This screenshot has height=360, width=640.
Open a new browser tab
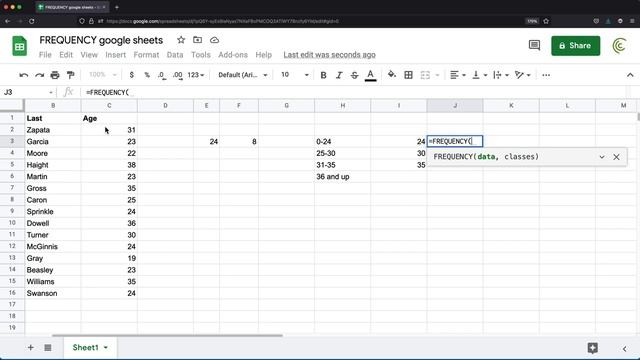click(117, 7)
